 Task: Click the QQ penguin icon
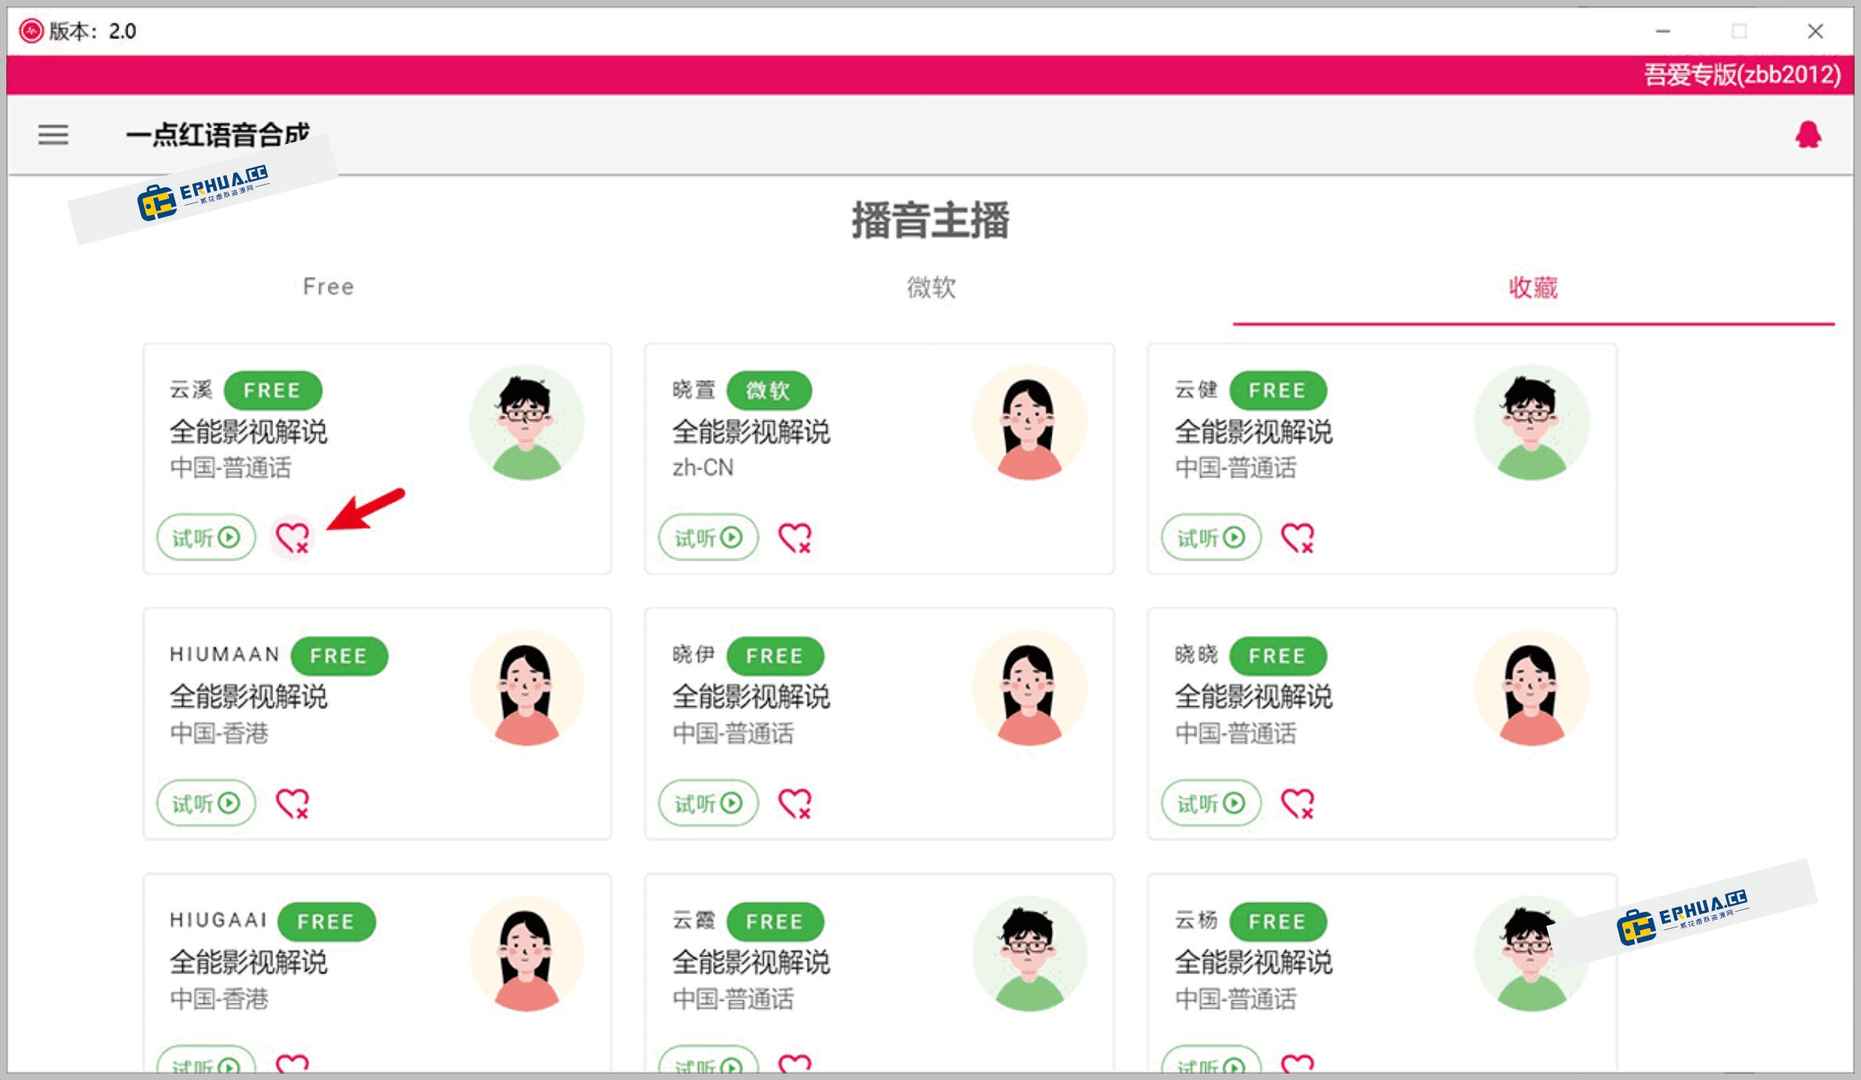(x=1808, y=134)
